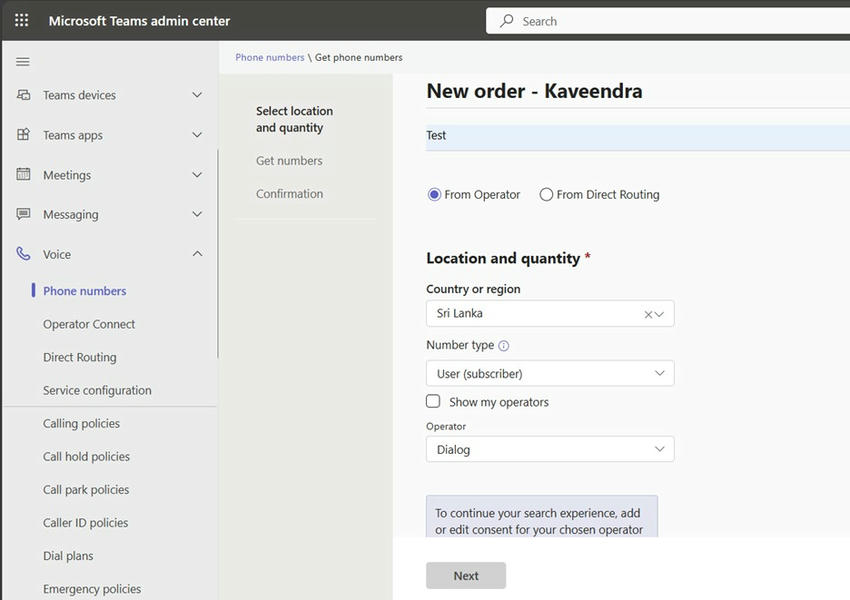Viewport: 850px width, 600px height.
Task: Click the Teams devices icon
Action: tap(23, 95)
